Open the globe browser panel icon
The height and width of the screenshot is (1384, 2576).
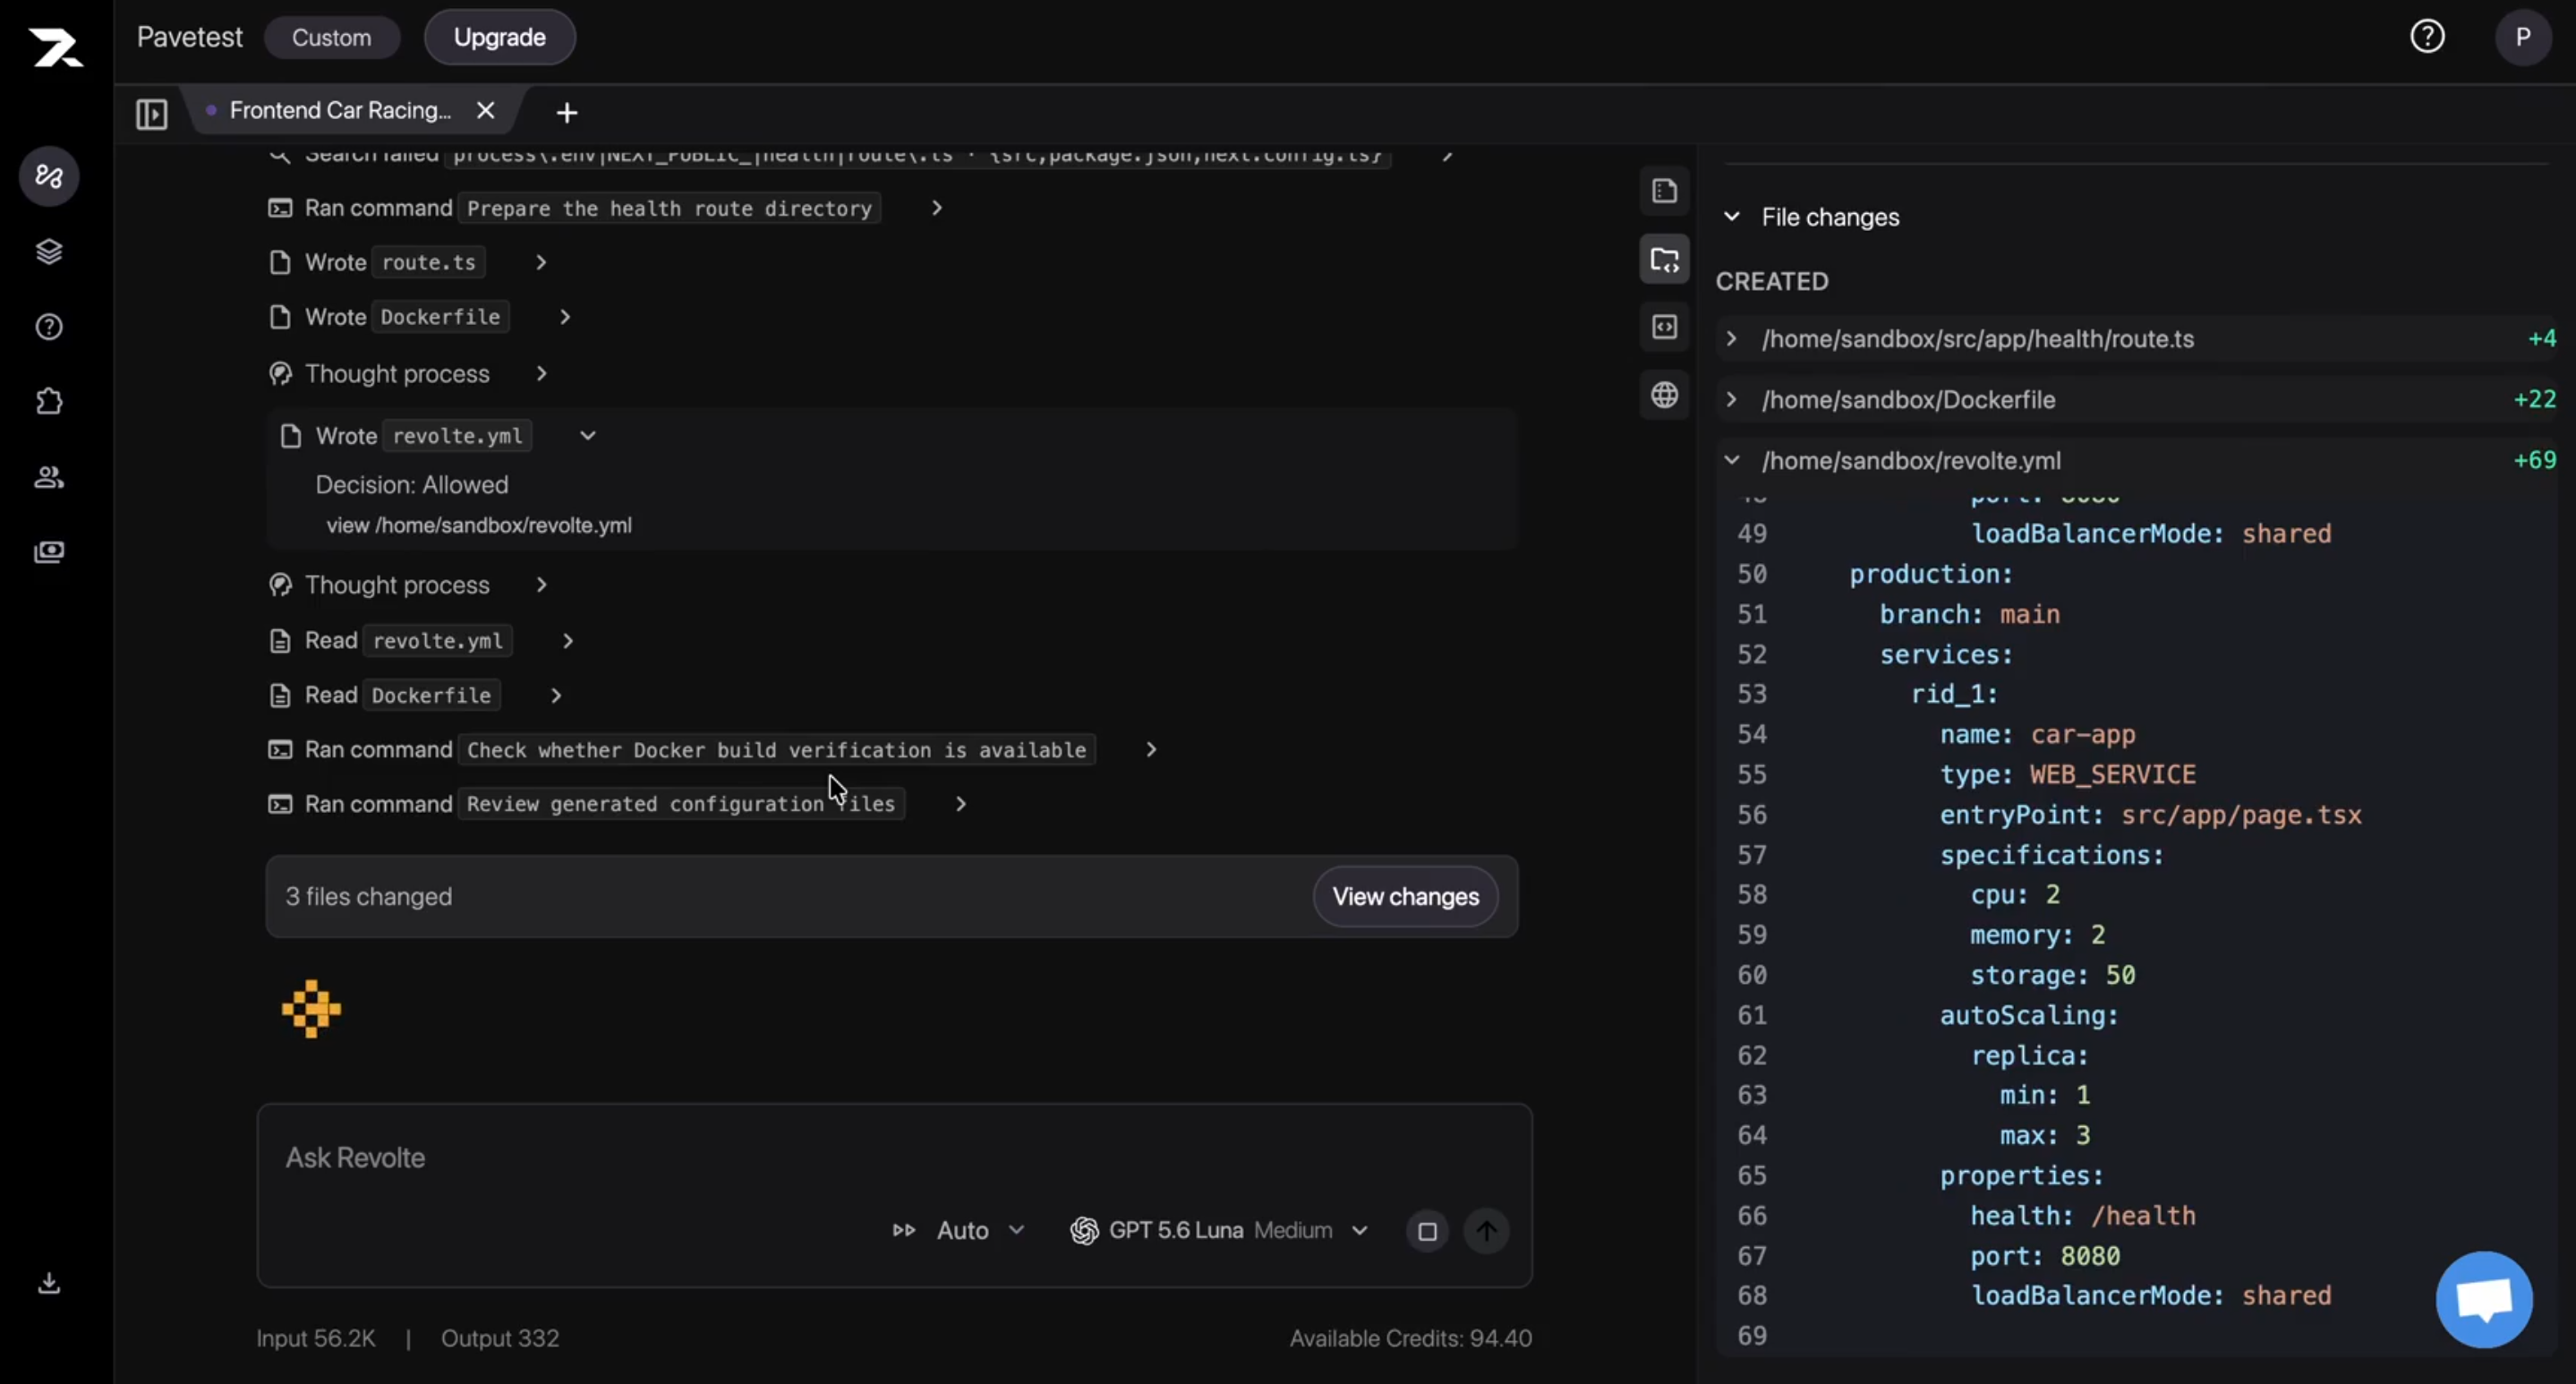tap(1665, 395)
